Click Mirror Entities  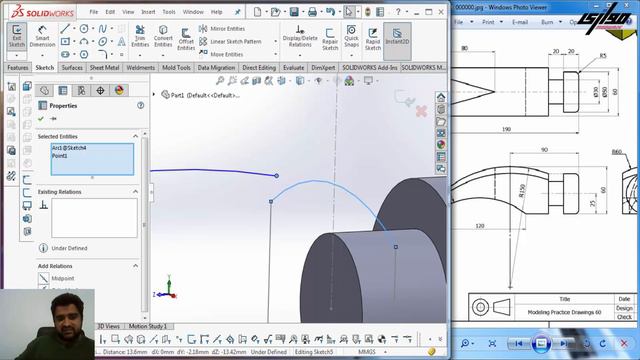click(222, 29)
